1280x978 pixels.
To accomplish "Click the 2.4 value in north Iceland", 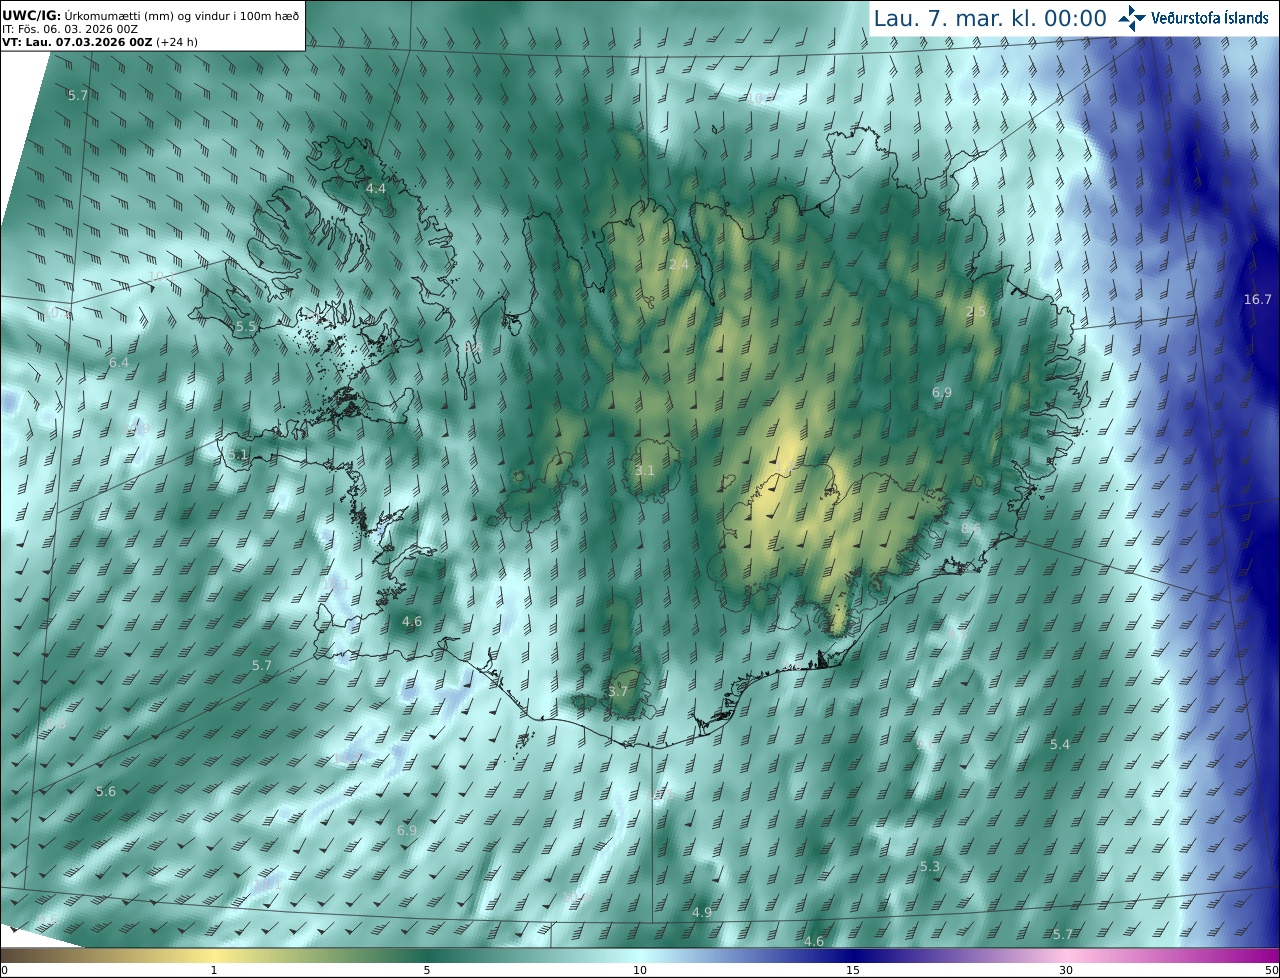I will click(x=679, y=264).
